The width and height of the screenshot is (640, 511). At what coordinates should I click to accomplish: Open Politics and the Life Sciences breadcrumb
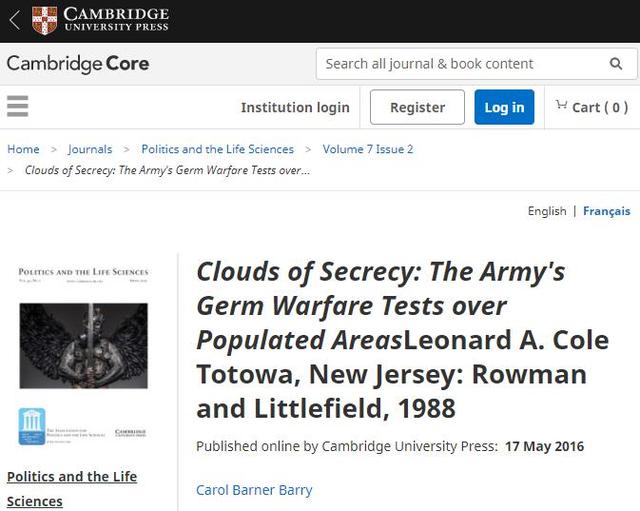(217, 149)
